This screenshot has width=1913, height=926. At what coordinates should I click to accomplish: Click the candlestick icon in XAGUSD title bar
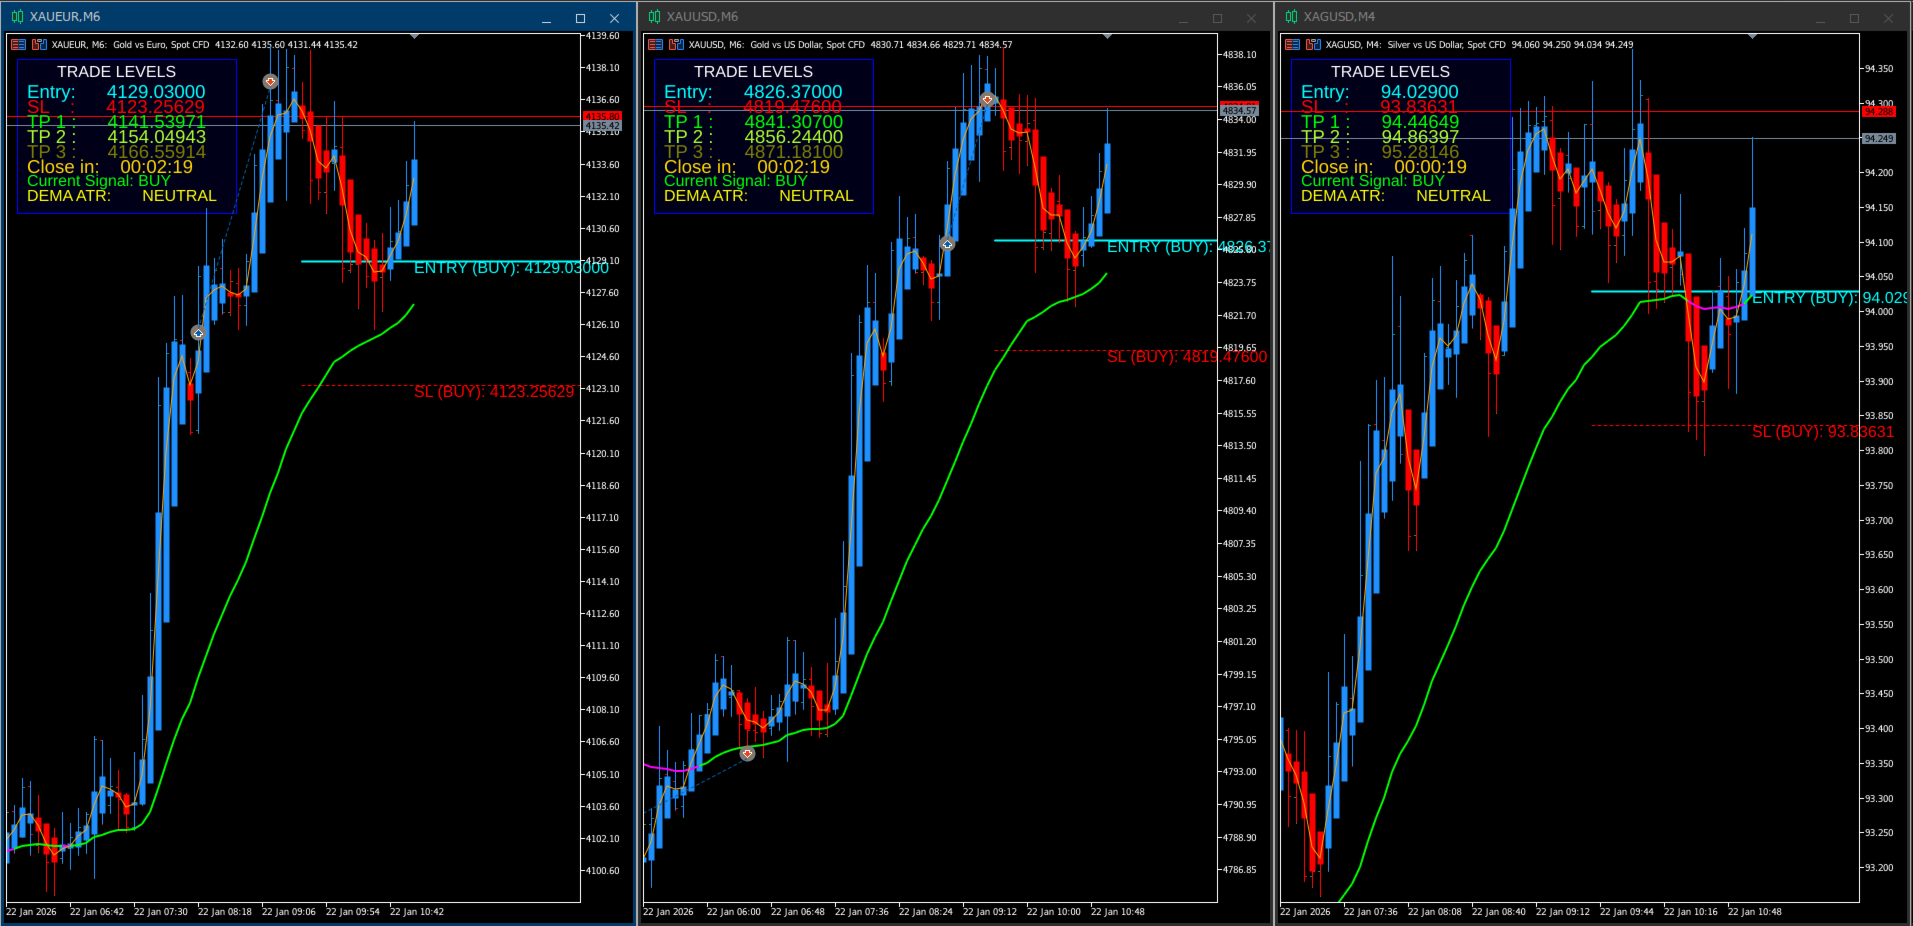click(1291, 17)
